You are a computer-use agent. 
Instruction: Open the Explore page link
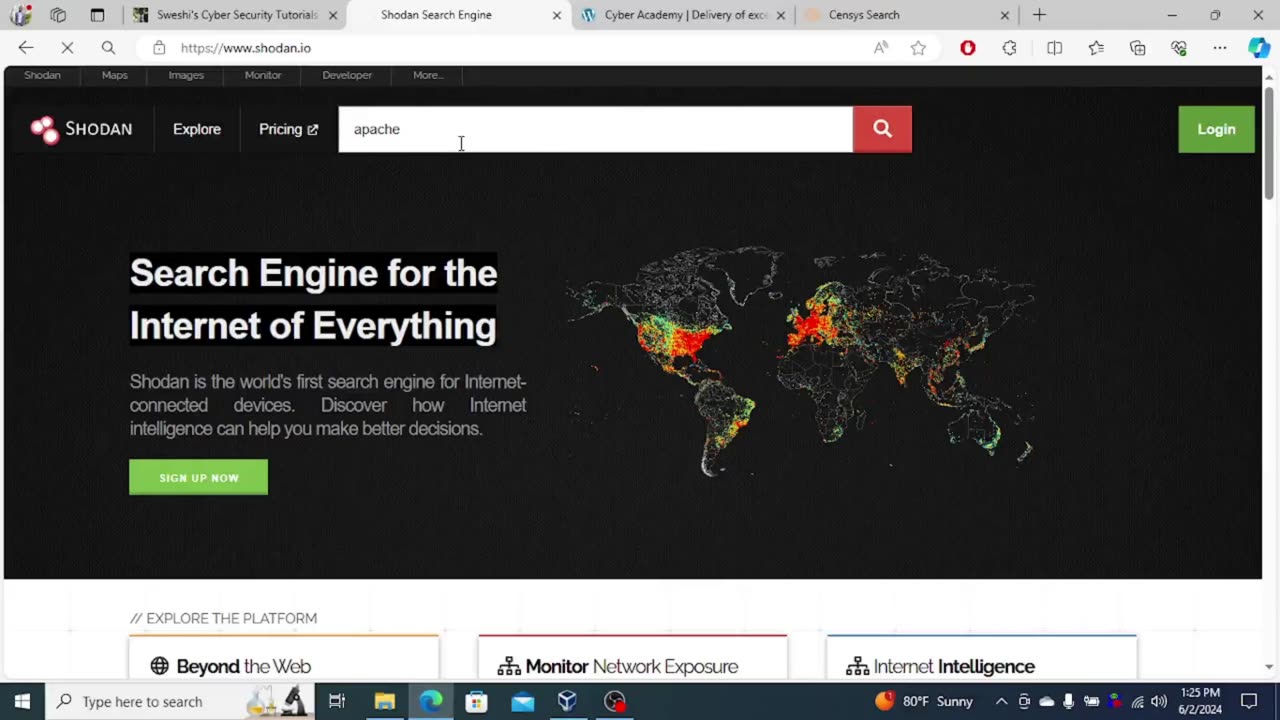[197, 129]
